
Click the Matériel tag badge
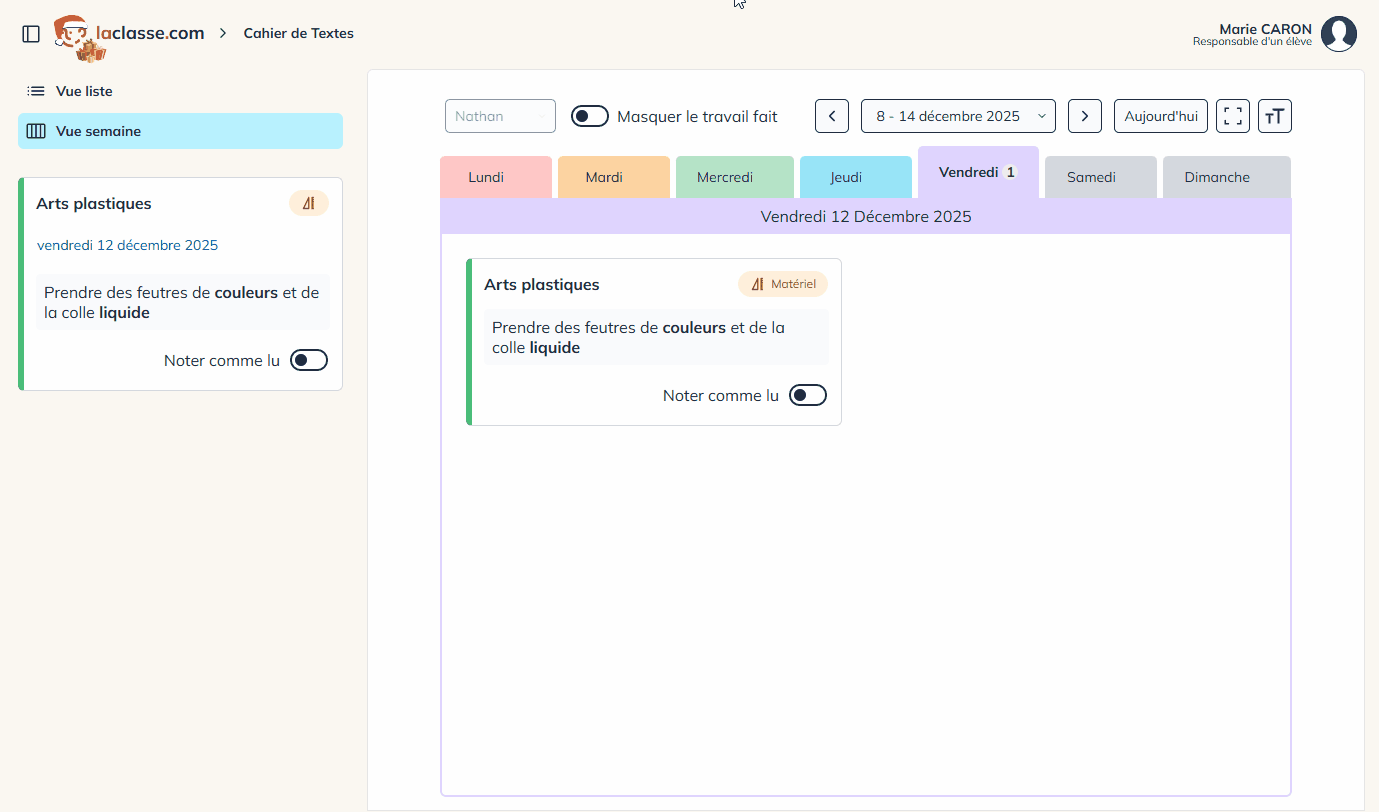(x=783, y=284)
